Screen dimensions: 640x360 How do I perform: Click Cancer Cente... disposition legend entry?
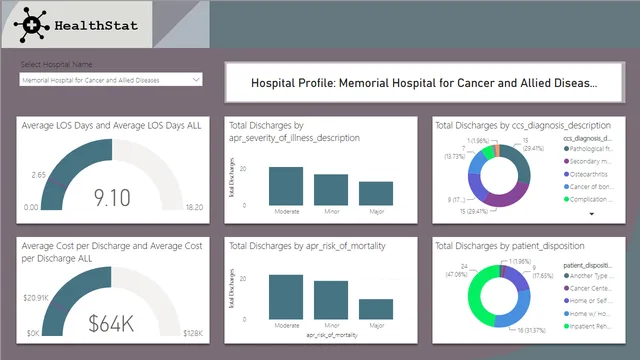pos(588,289)
